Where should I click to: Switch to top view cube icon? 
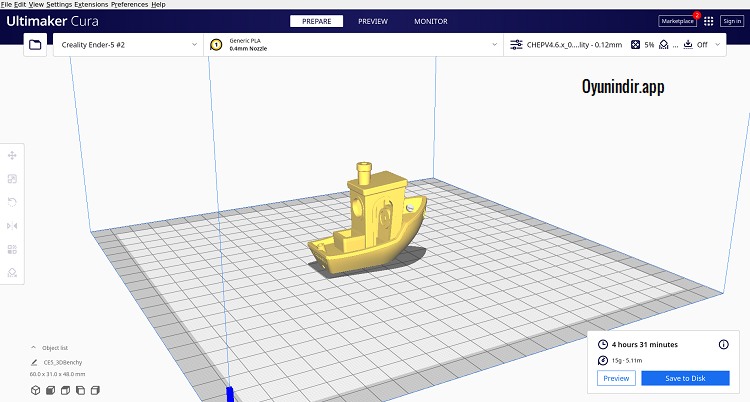pos(66,390)
